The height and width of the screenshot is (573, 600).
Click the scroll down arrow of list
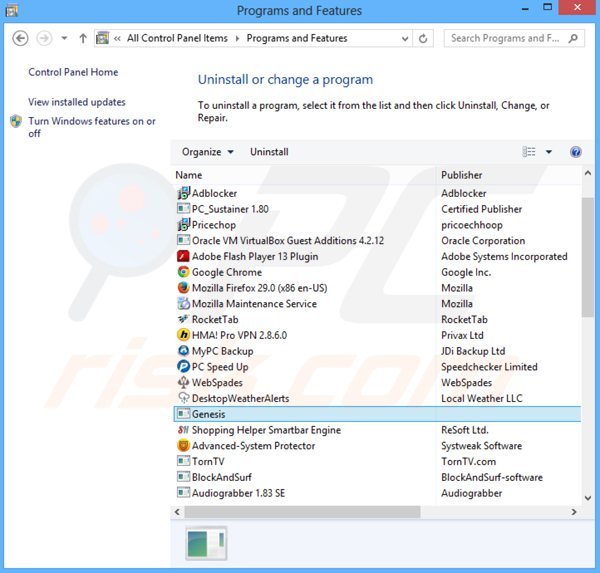(x=588, y=498)
